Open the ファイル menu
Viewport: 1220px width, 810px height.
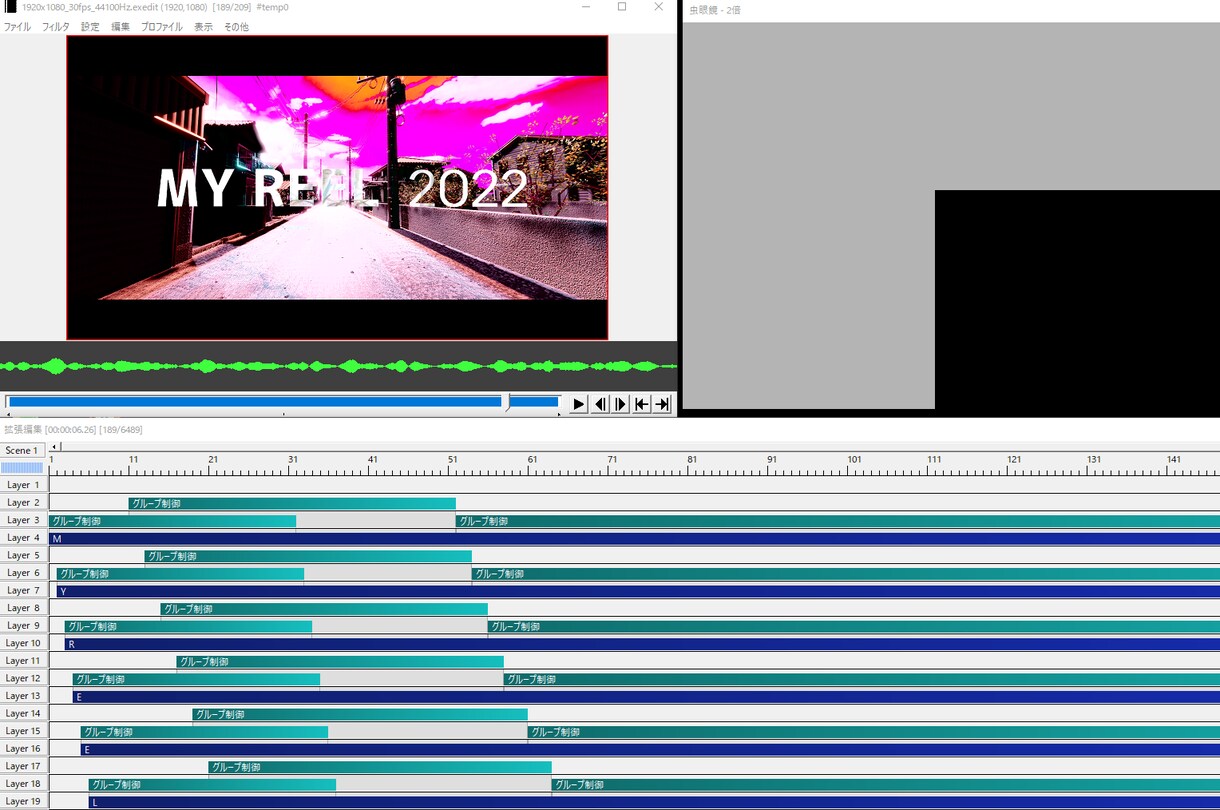point(17,27)
